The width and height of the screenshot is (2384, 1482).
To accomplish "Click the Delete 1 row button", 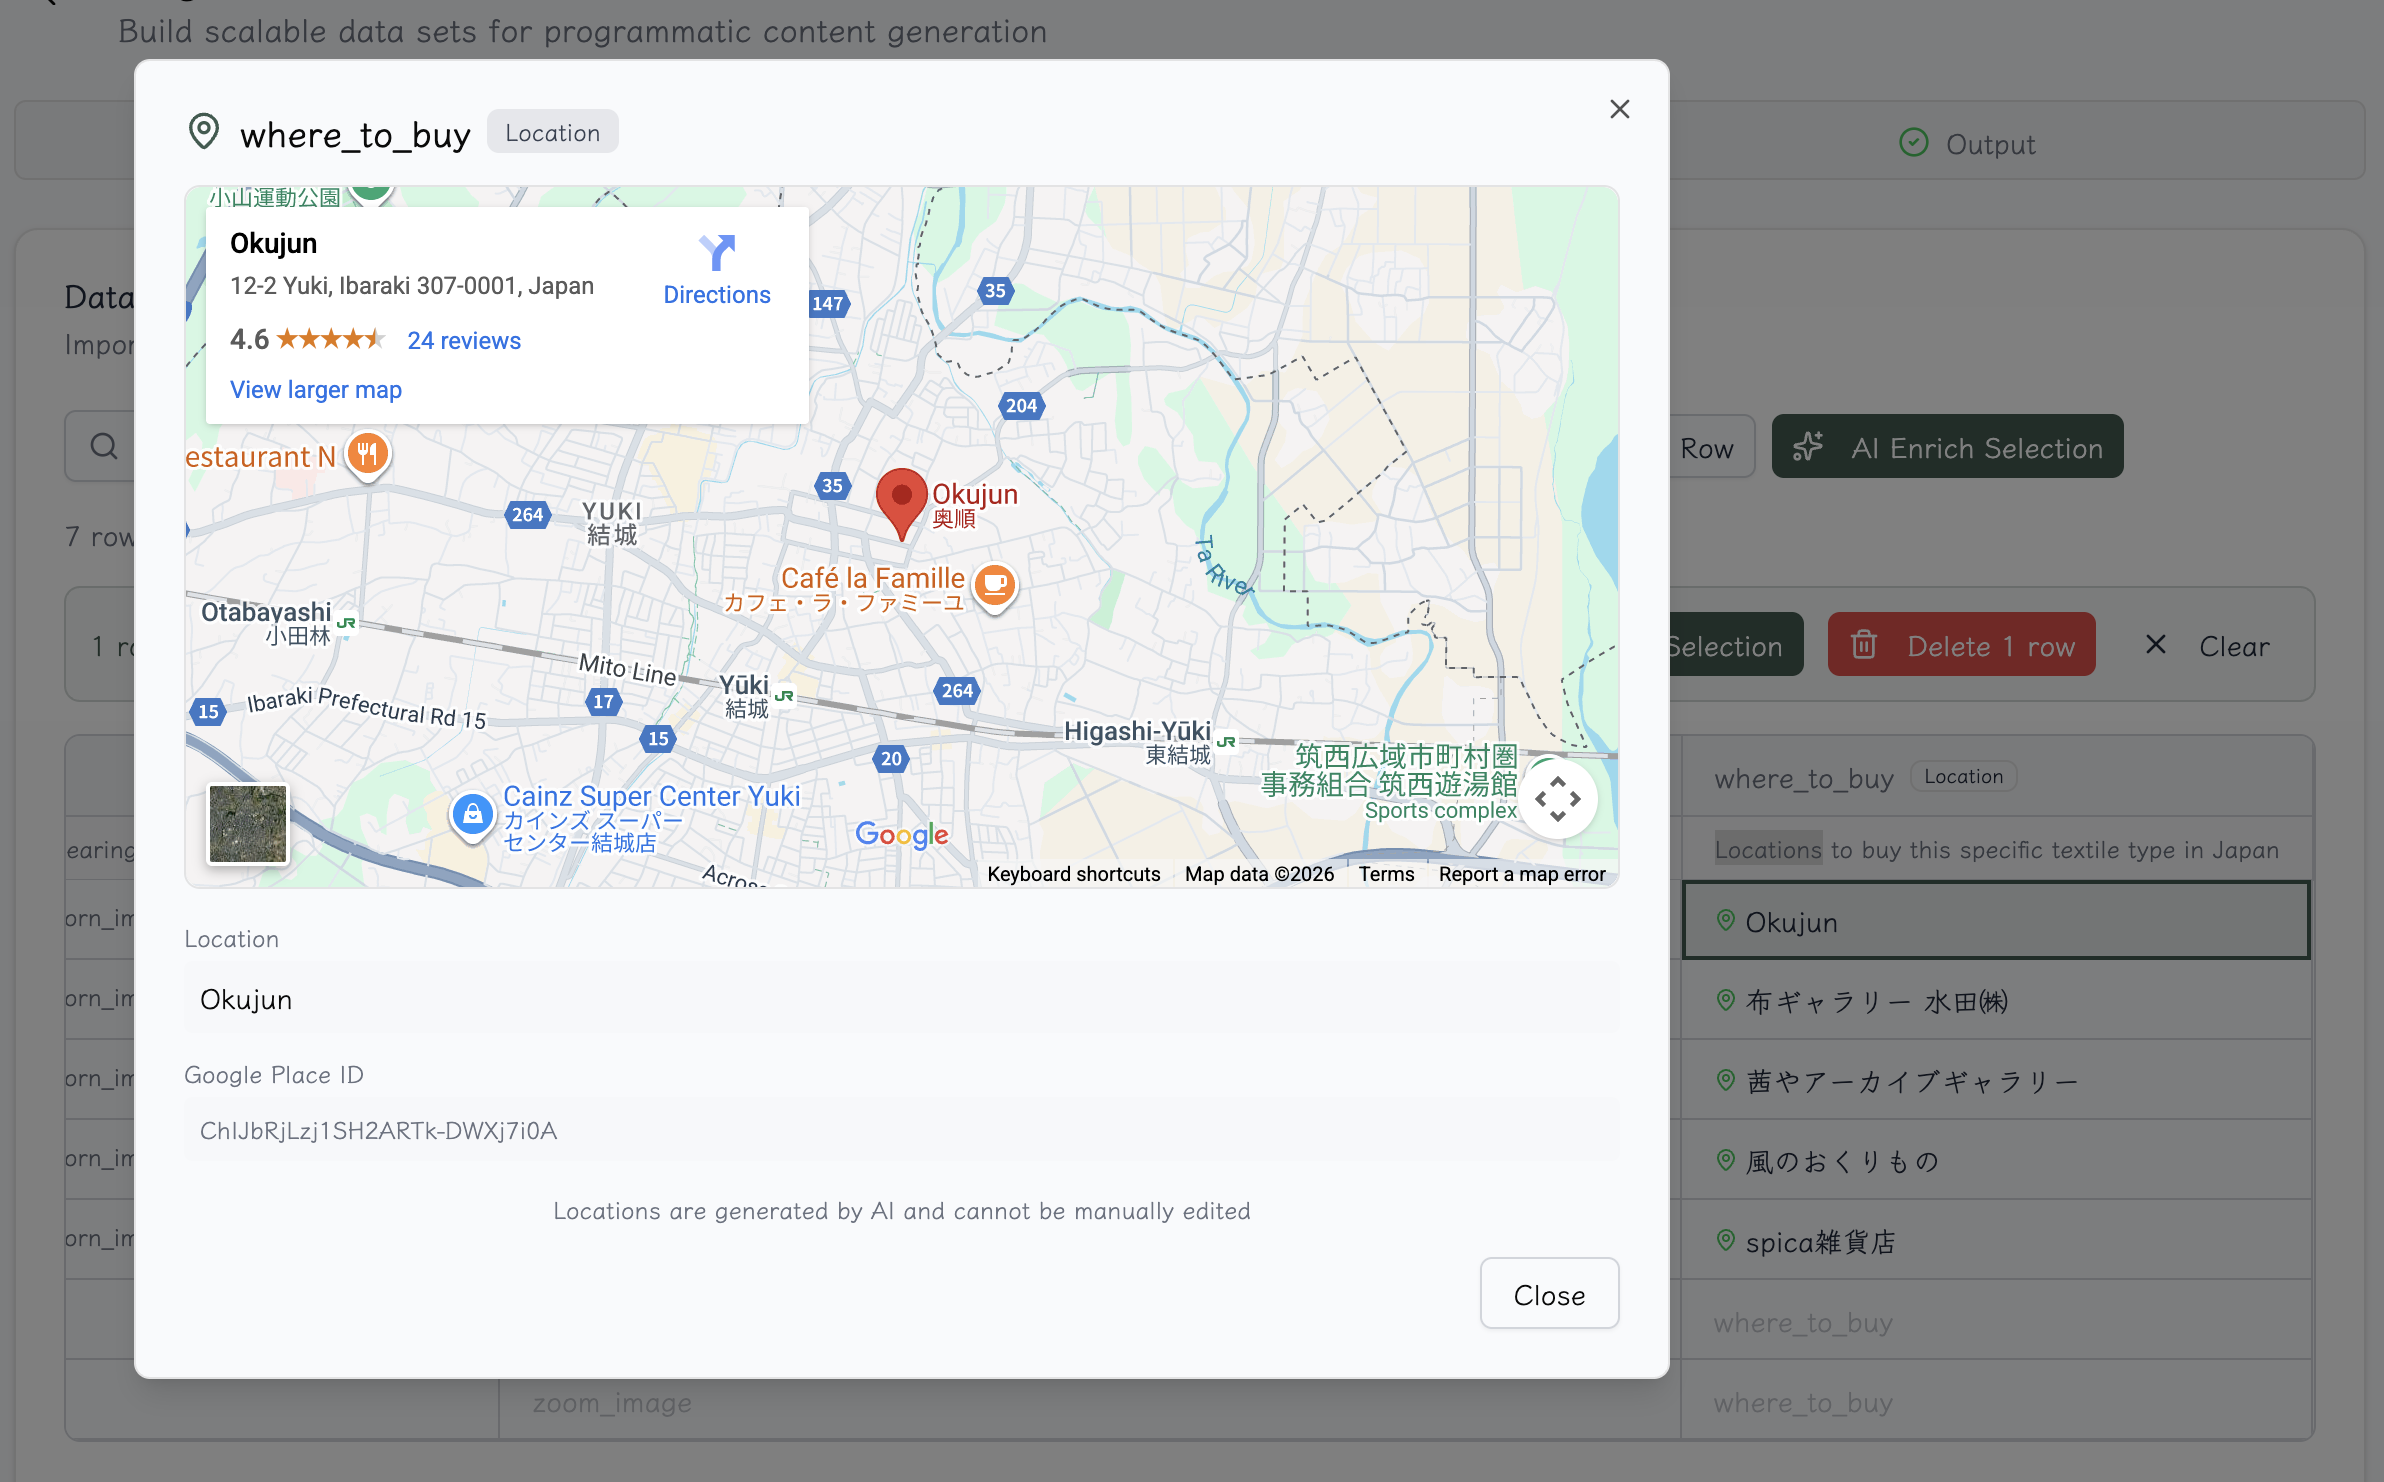I will click(x=1961, y=646).
